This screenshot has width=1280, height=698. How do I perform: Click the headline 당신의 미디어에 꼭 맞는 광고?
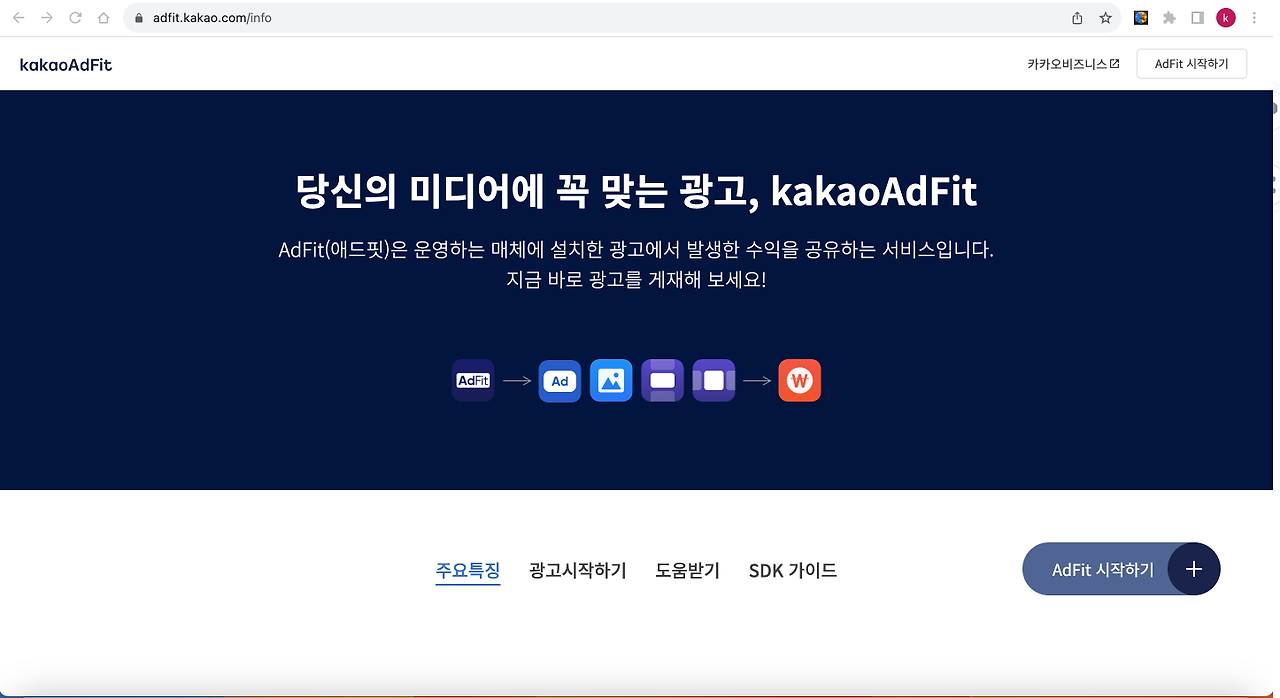(635, 190)
